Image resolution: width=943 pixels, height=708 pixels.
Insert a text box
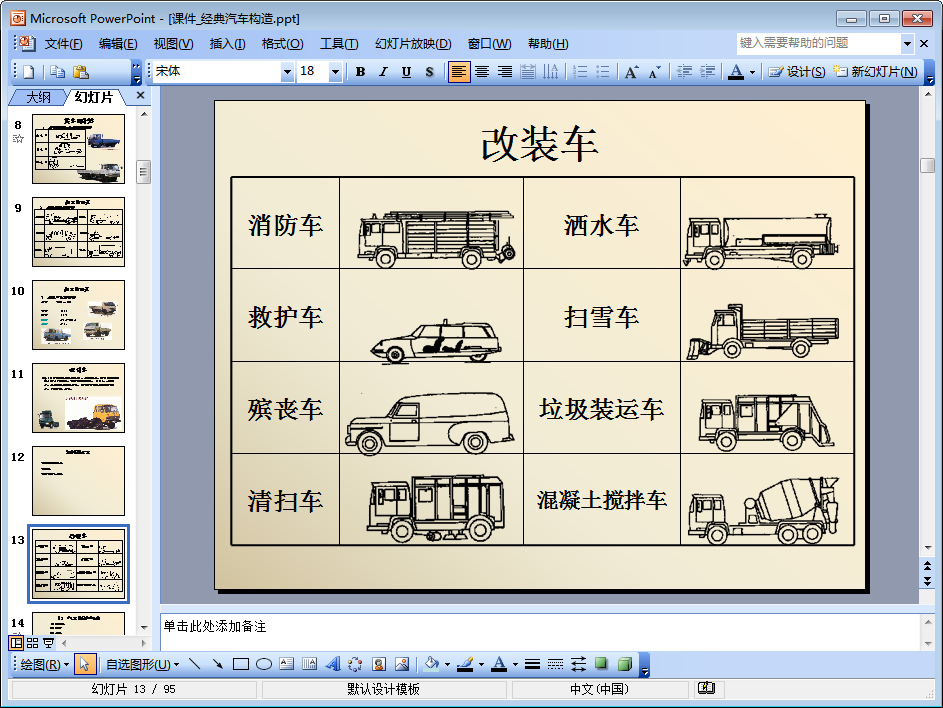[287, 664]
